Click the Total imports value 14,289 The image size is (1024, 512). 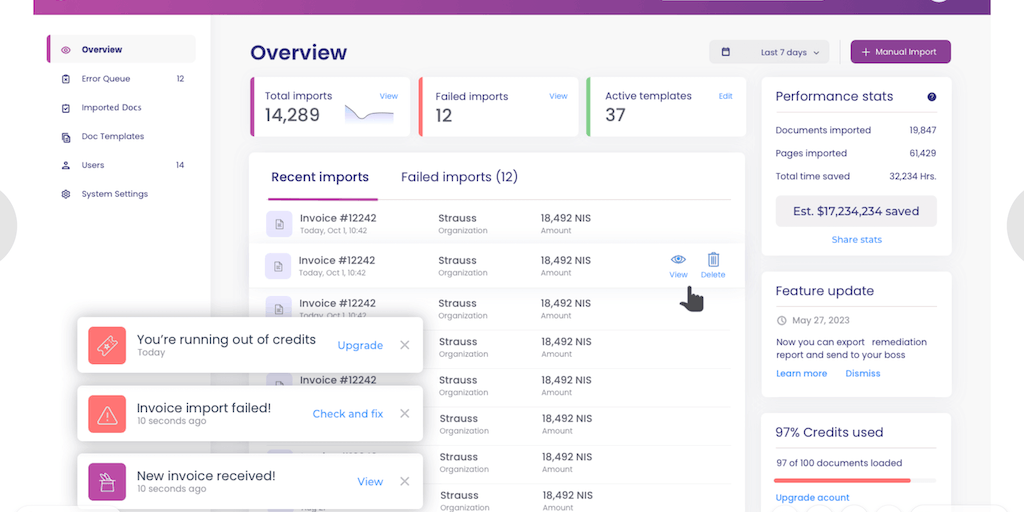coord(292,115)
